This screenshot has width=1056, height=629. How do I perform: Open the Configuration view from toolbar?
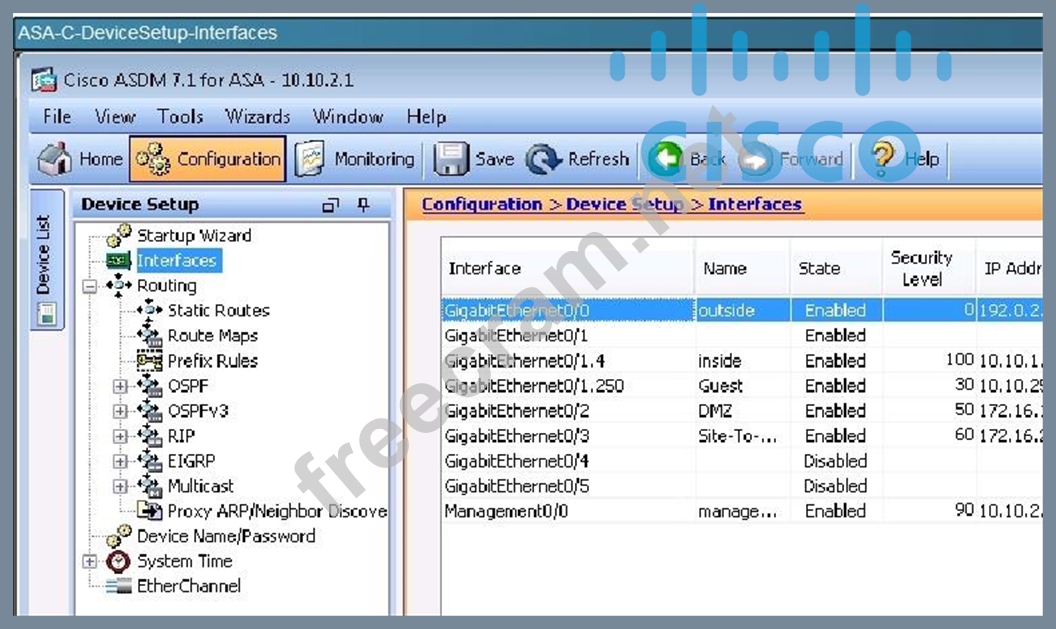point(208,159)
